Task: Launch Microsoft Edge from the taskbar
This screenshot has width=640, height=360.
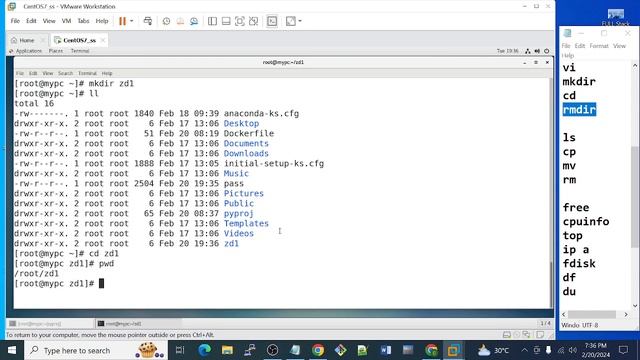Action: point(204,350)
